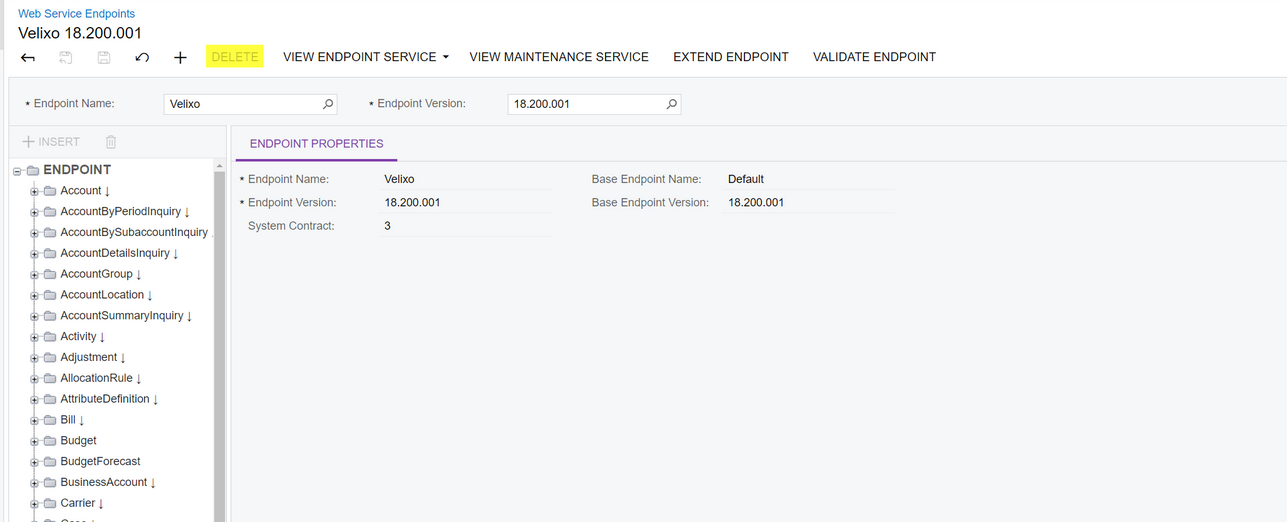The width and height of the screenshot is (1287, 522).
Task: Click the Endpoint Name field in properties tab
Action: [466, 179]
